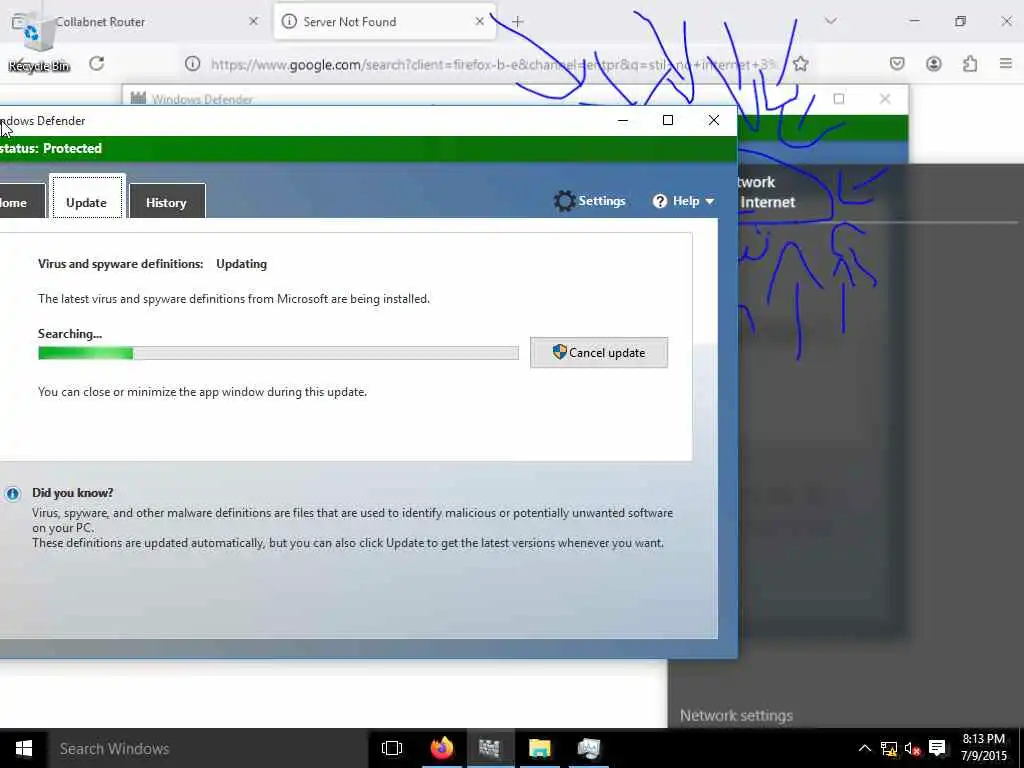The image size is (1024, 768).
Task: Click the 'status: Protected' banner text
Action: click(x=51, y=148)
